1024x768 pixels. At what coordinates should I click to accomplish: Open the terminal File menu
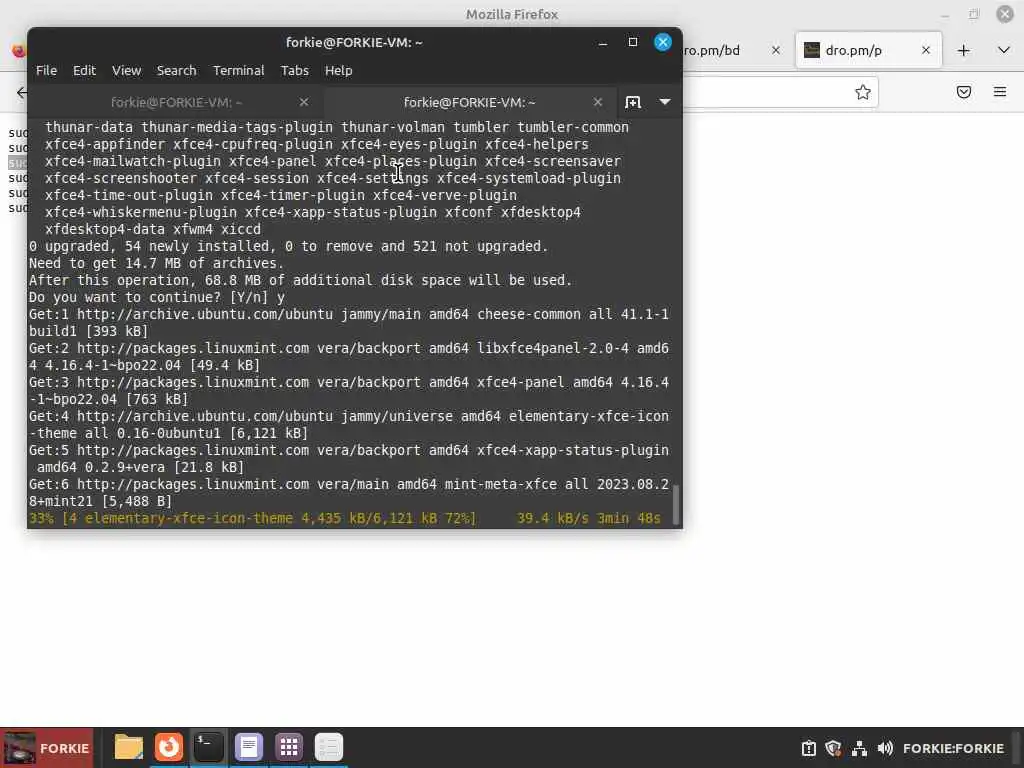click(x=46, y=71)
